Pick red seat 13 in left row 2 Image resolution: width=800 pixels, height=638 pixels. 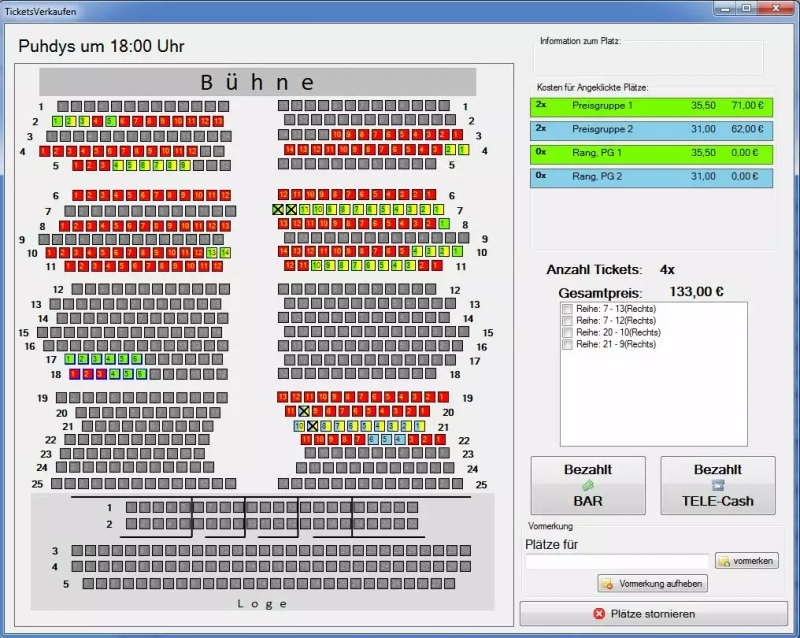[x=218, y=121]
